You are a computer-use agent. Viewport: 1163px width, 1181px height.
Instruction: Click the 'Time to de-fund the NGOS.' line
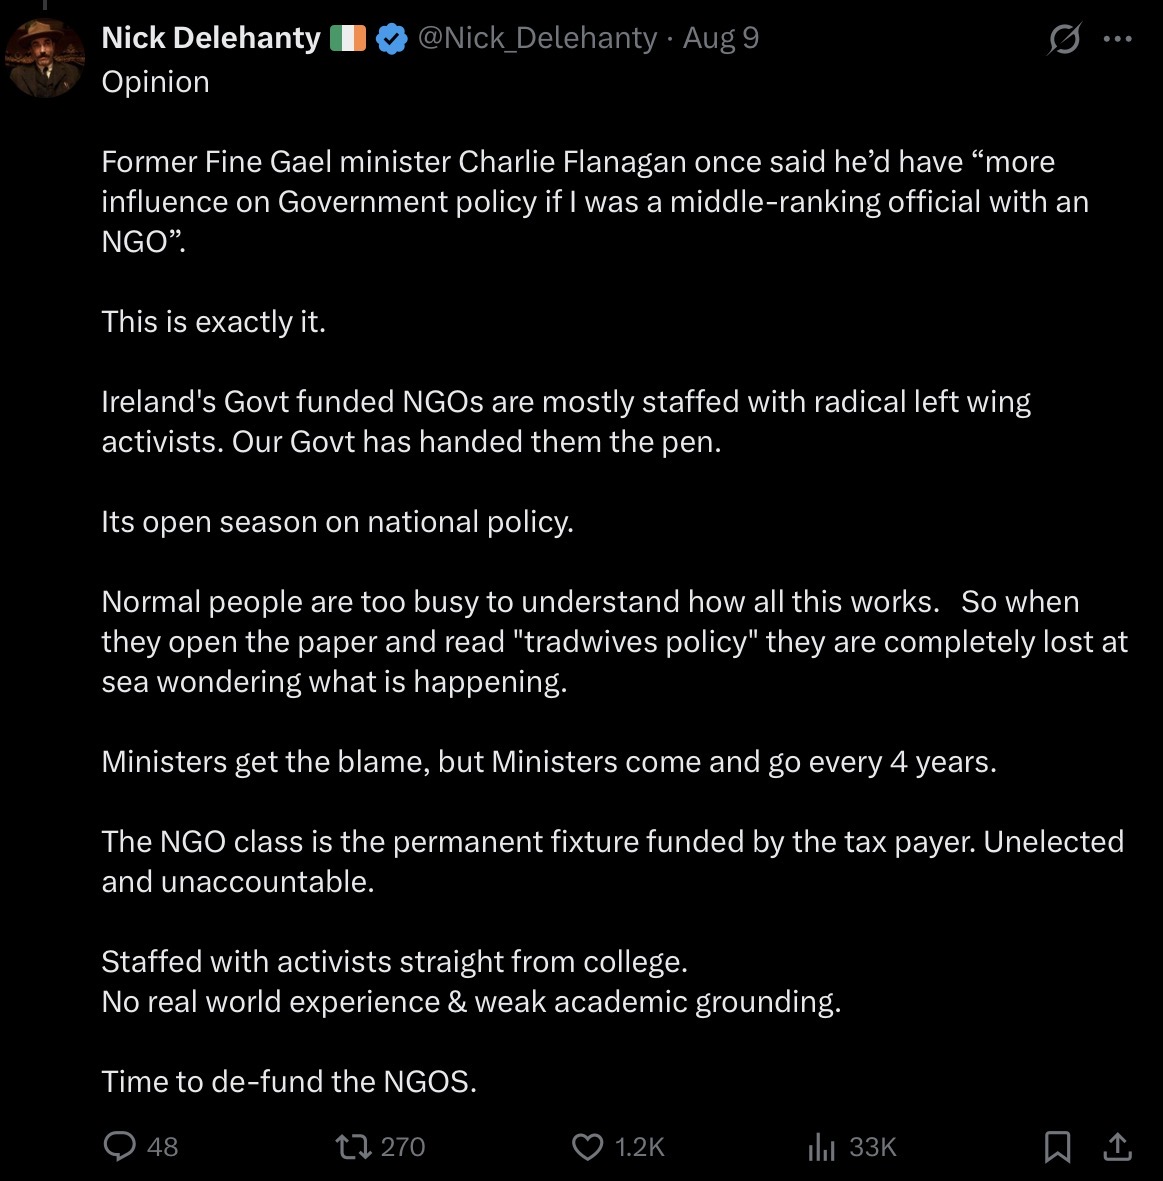(289, 1082)
